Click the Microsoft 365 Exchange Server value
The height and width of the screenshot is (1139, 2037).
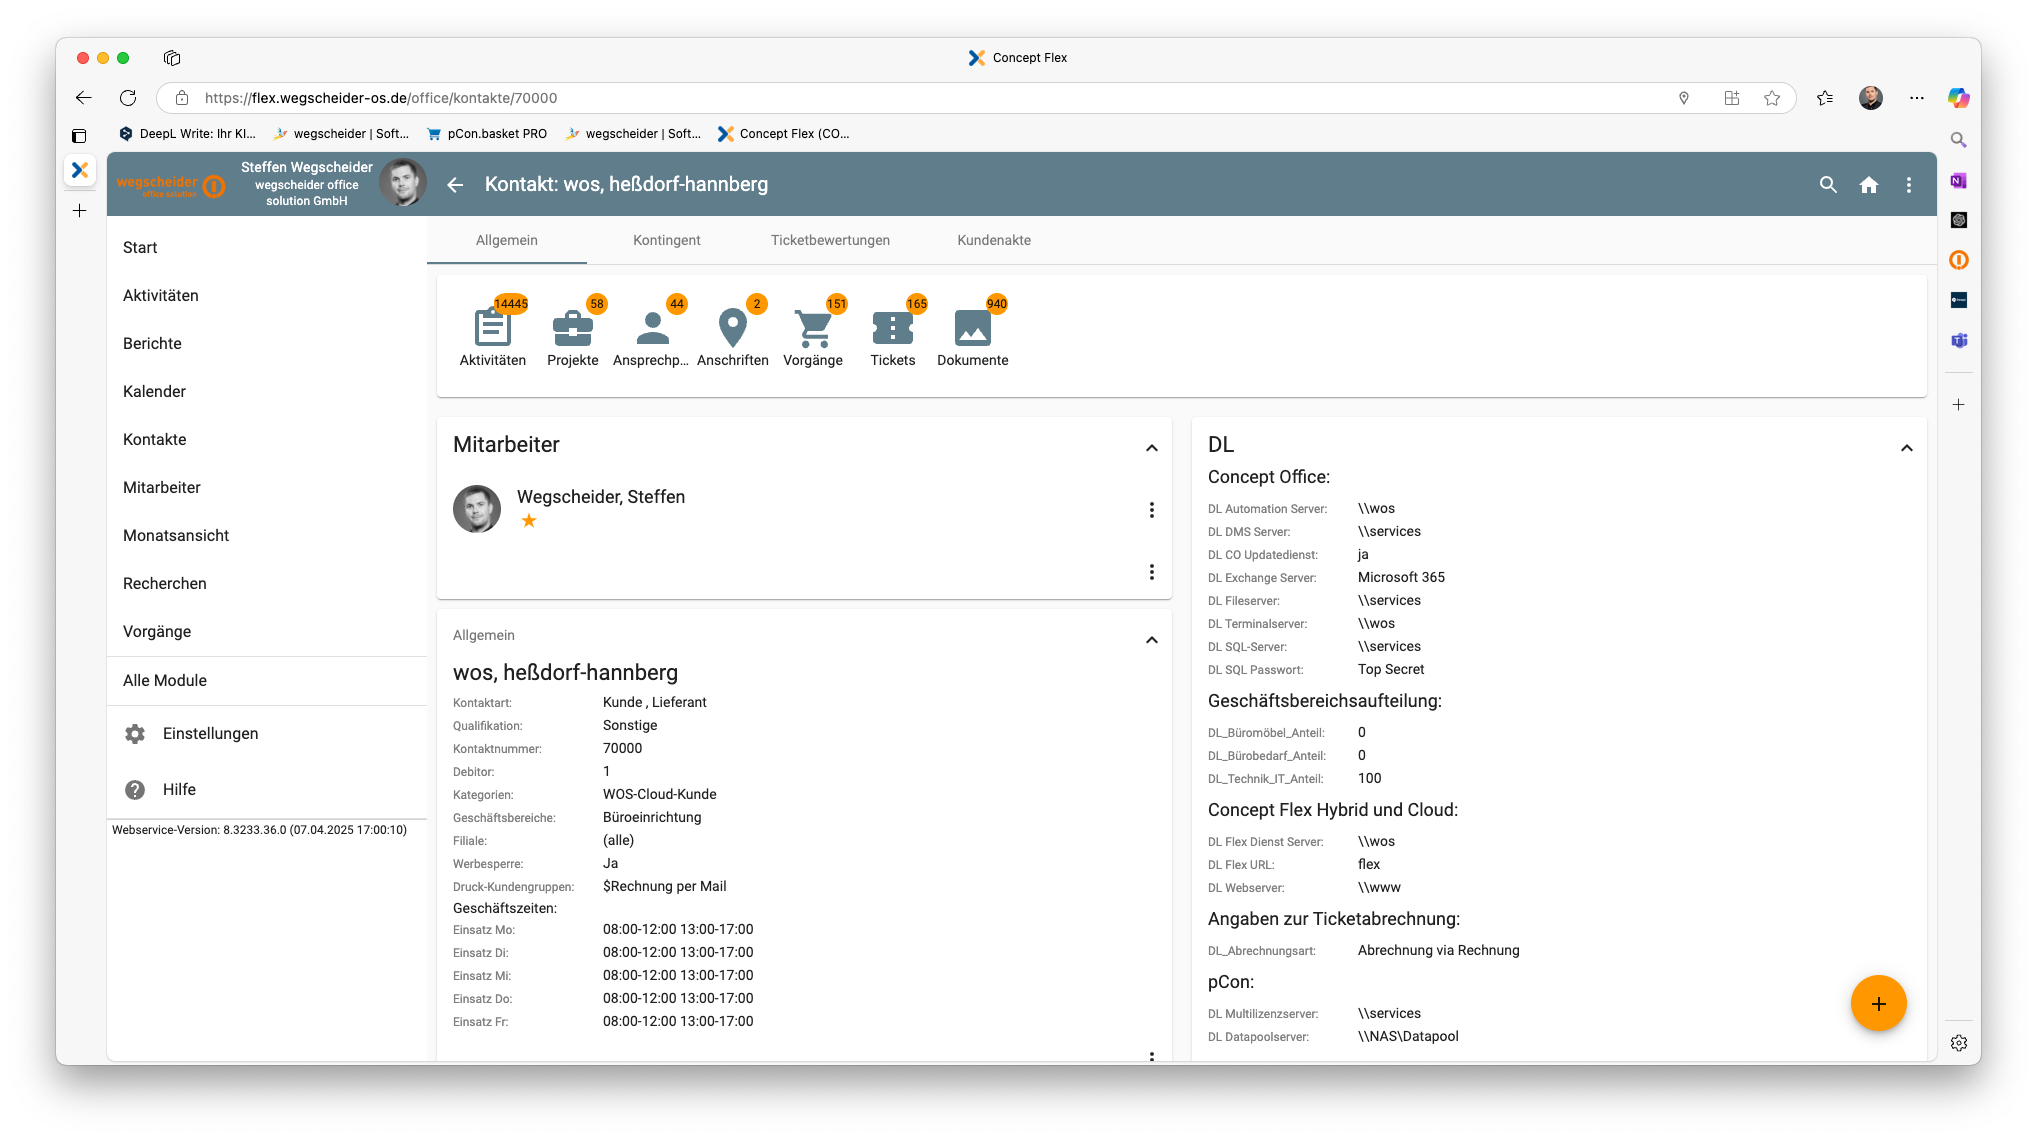[1401, 578]
